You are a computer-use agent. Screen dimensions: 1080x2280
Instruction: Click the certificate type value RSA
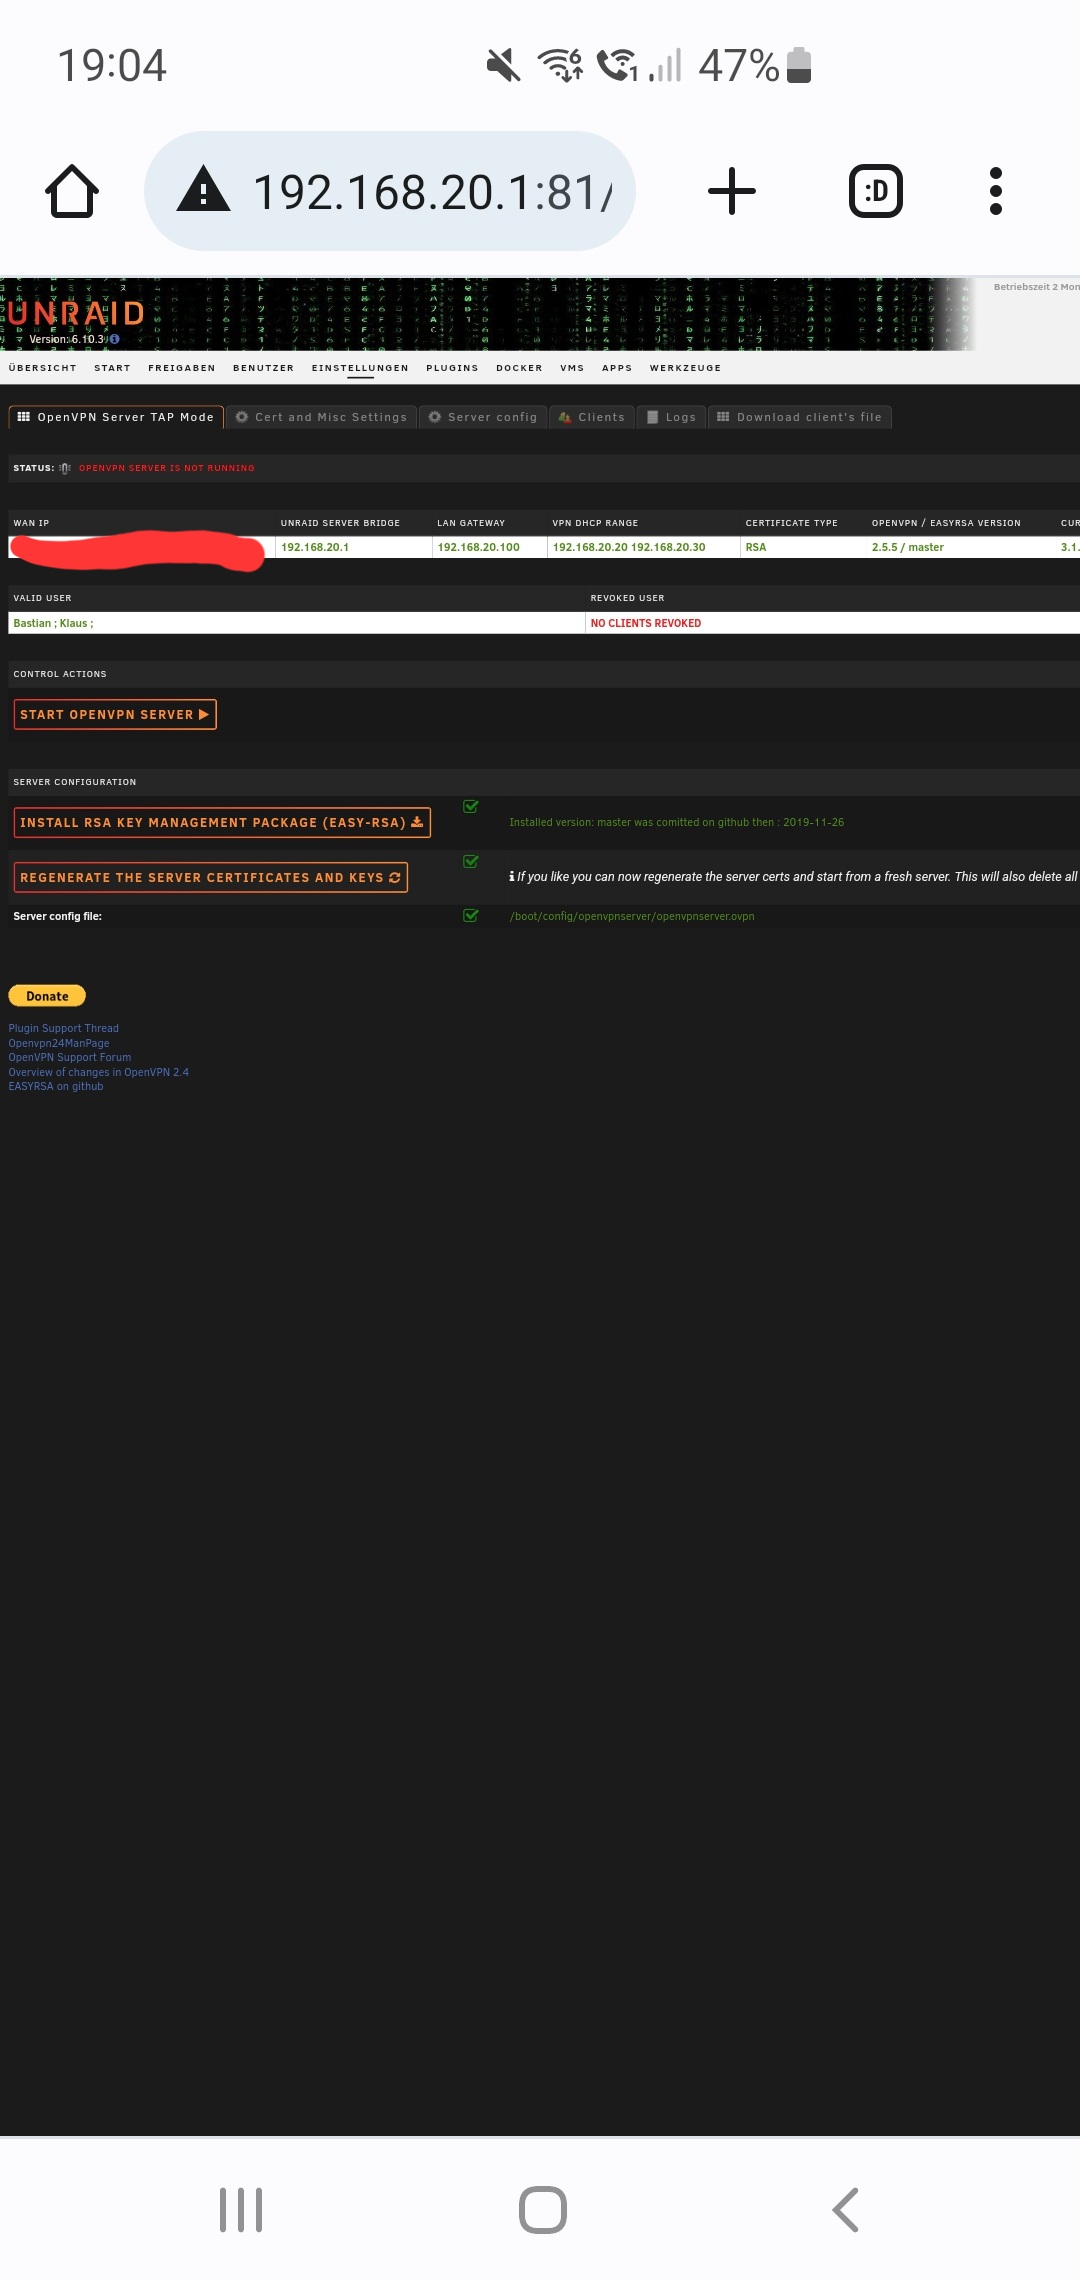tap(756, 547)
